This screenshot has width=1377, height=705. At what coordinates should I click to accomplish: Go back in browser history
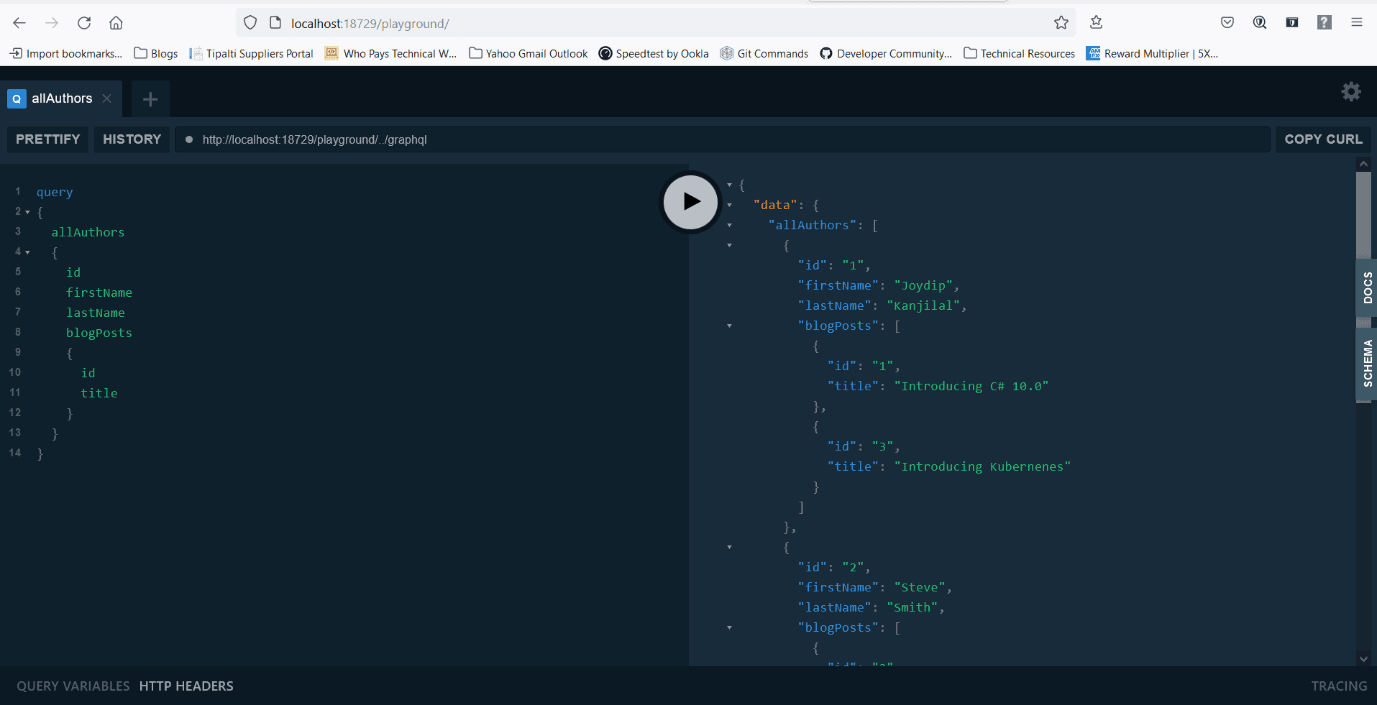19,22
